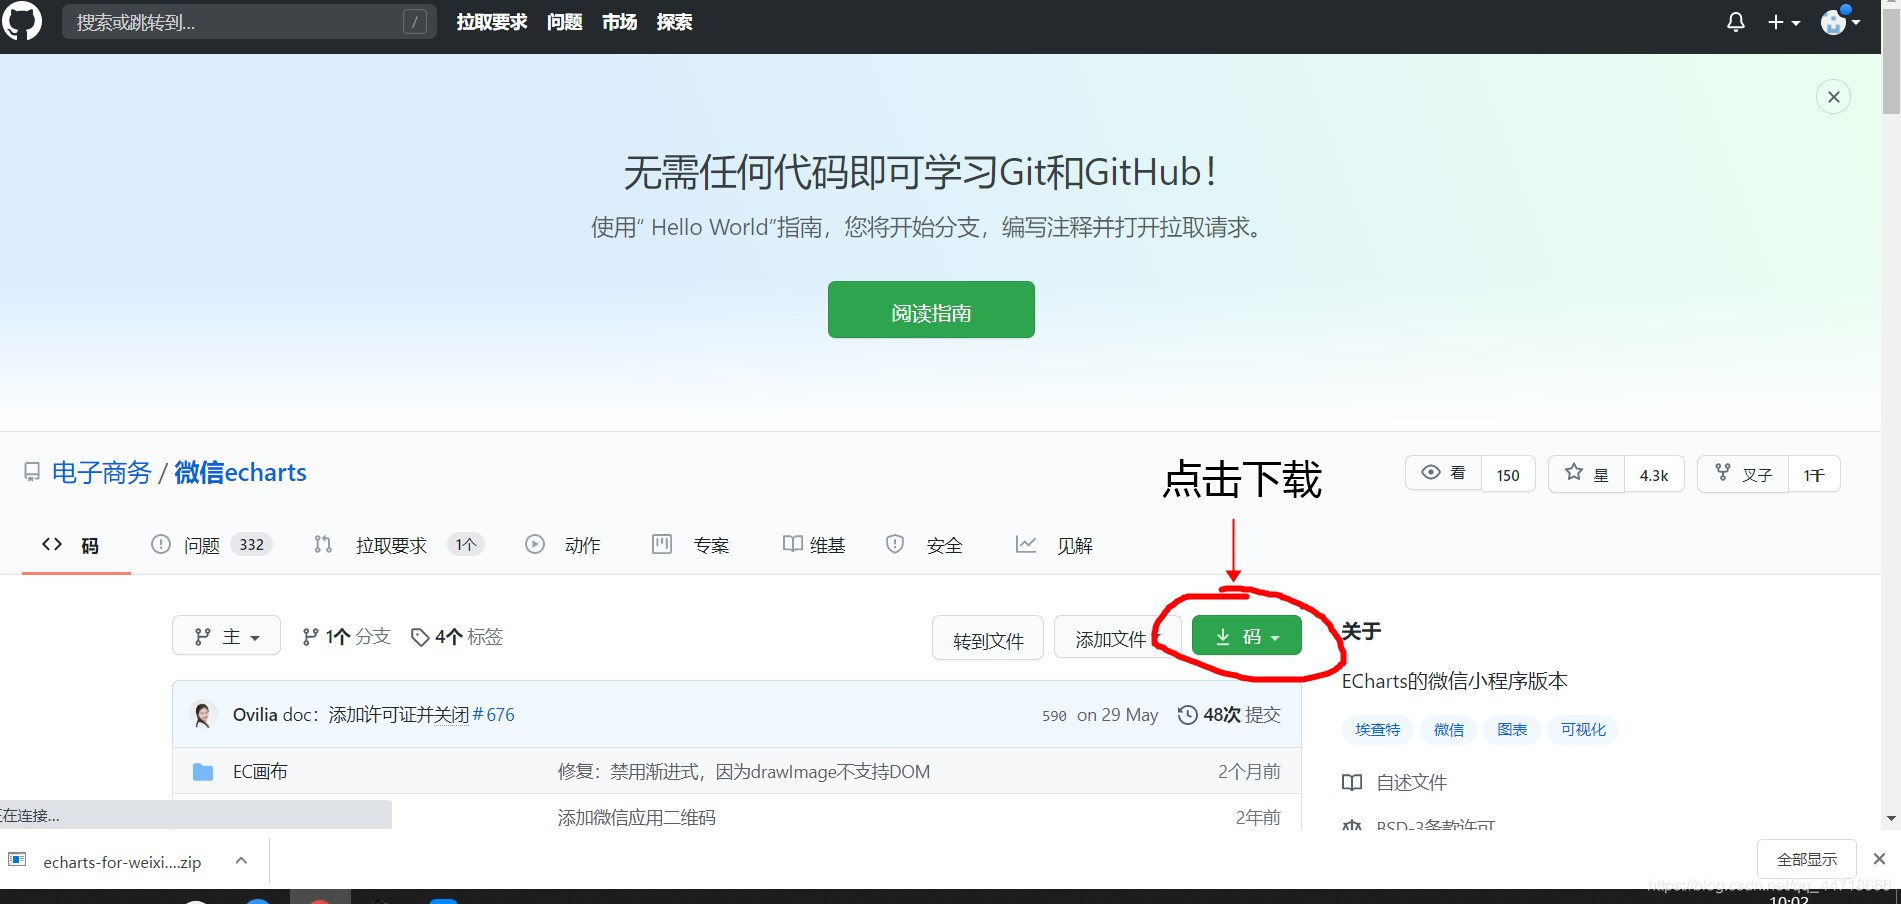Open commit hash 590

pyautogui.click(x=1054, y=715)
